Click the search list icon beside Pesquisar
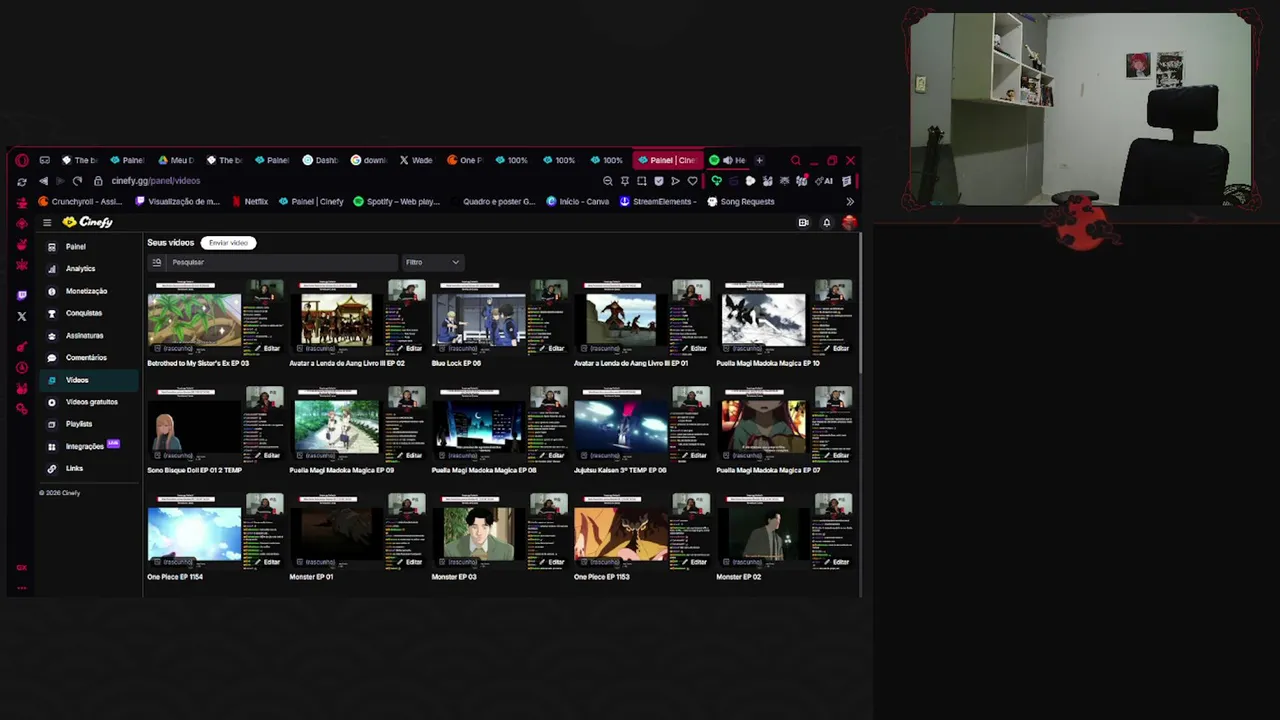 click(156, 262)
